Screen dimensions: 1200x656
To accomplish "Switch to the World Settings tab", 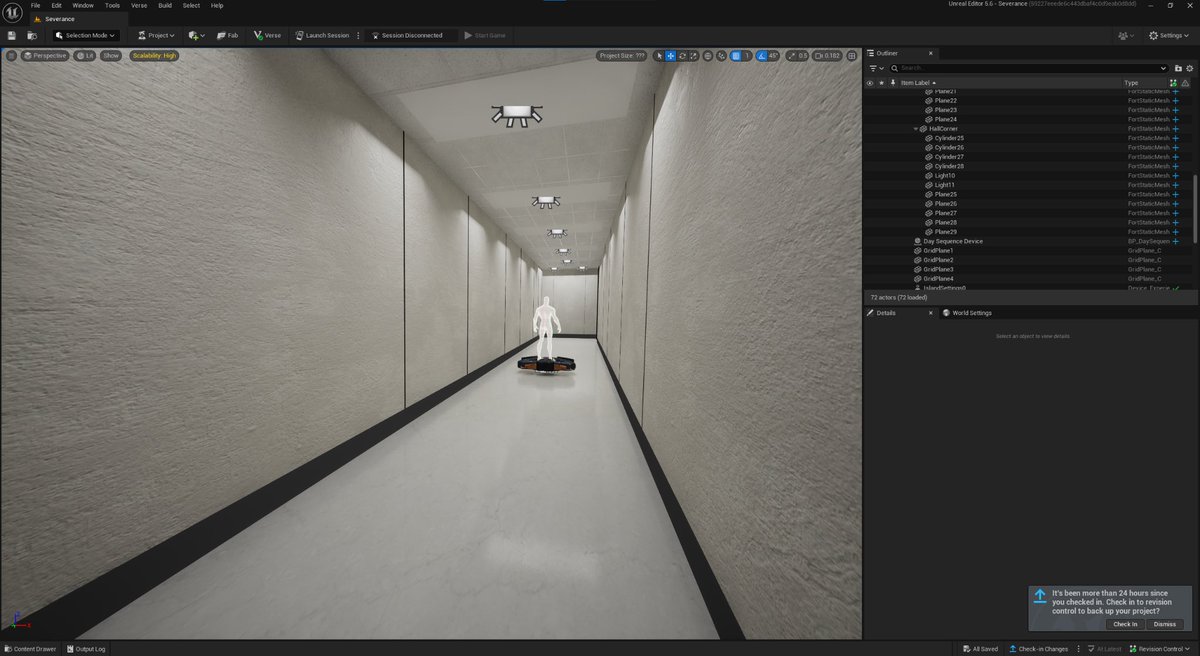I will click(967, 313).
